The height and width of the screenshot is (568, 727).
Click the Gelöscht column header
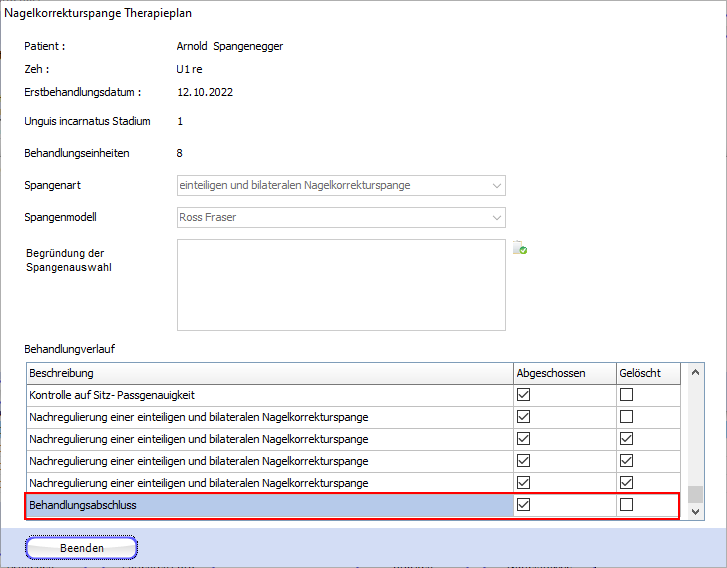(x=646, y=373)
